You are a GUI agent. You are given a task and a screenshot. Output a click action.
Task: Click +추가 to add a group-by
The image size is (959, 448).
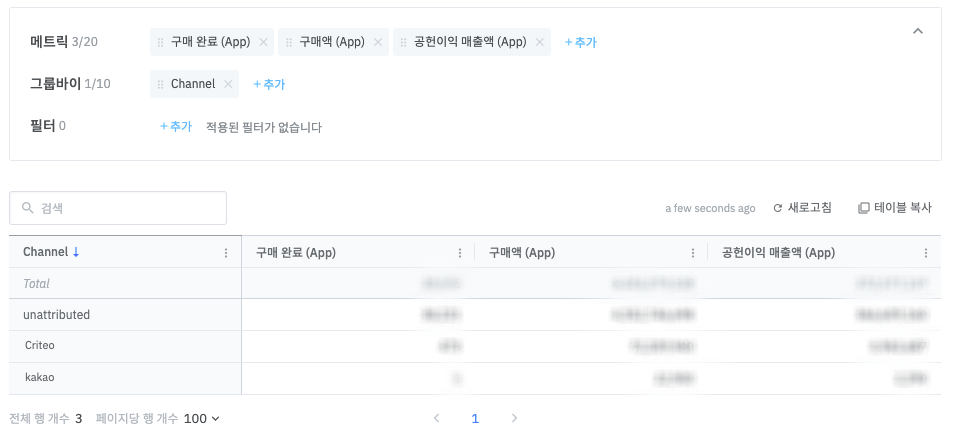tap(269, 84)
